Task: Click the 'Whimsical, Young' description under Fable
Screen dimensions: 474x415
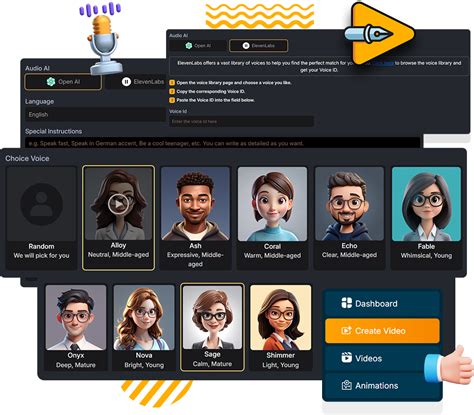Action: (426, 256)
